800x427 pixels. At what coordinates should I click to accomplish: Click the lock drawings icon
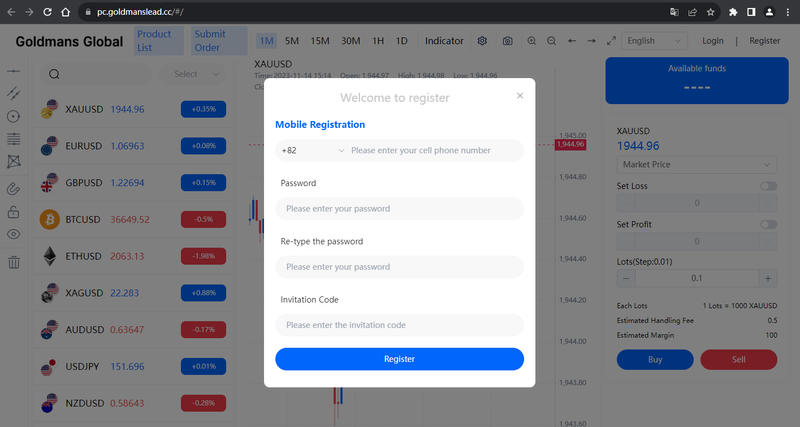click(14, 212)
